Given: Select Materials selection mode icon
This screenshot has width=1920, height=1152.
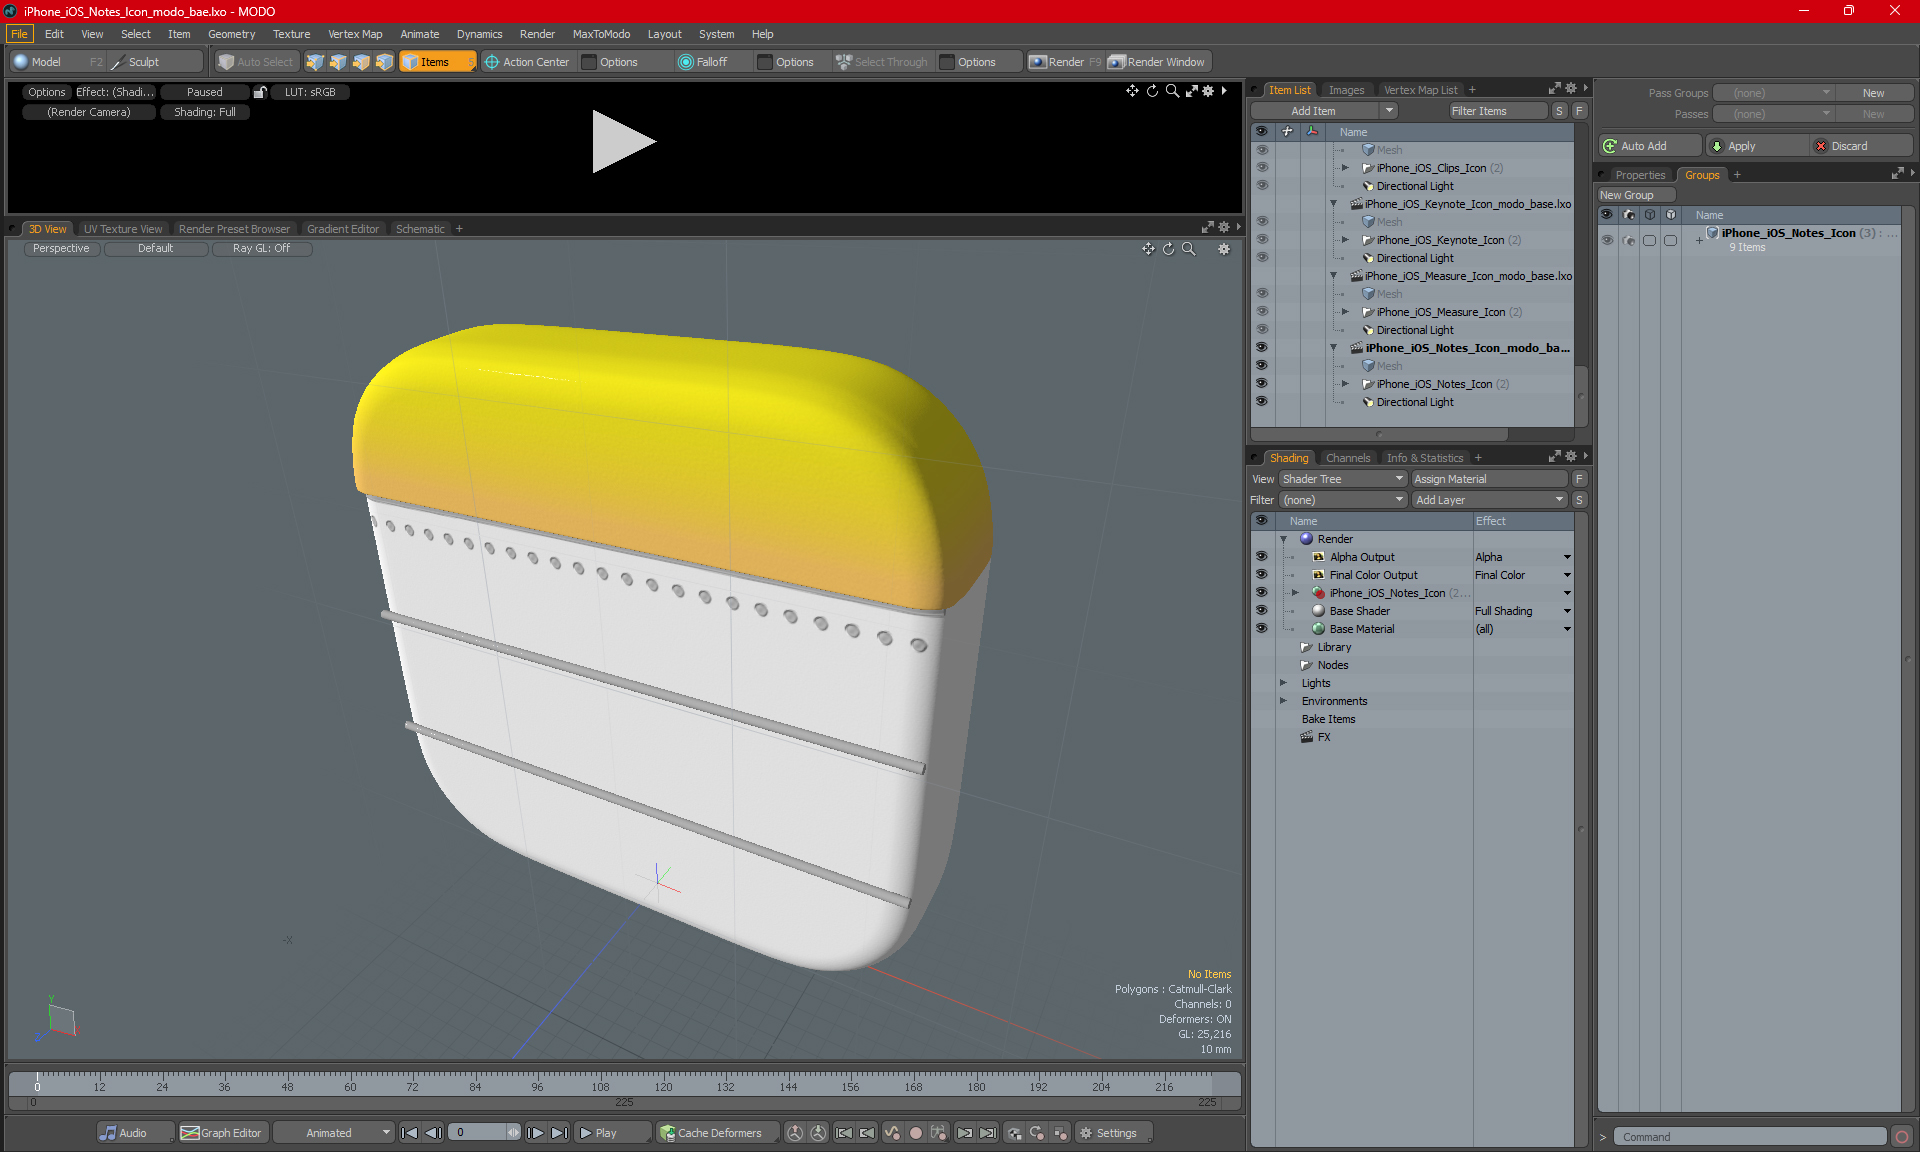Looking at the screenshot, I should point(384,62).
